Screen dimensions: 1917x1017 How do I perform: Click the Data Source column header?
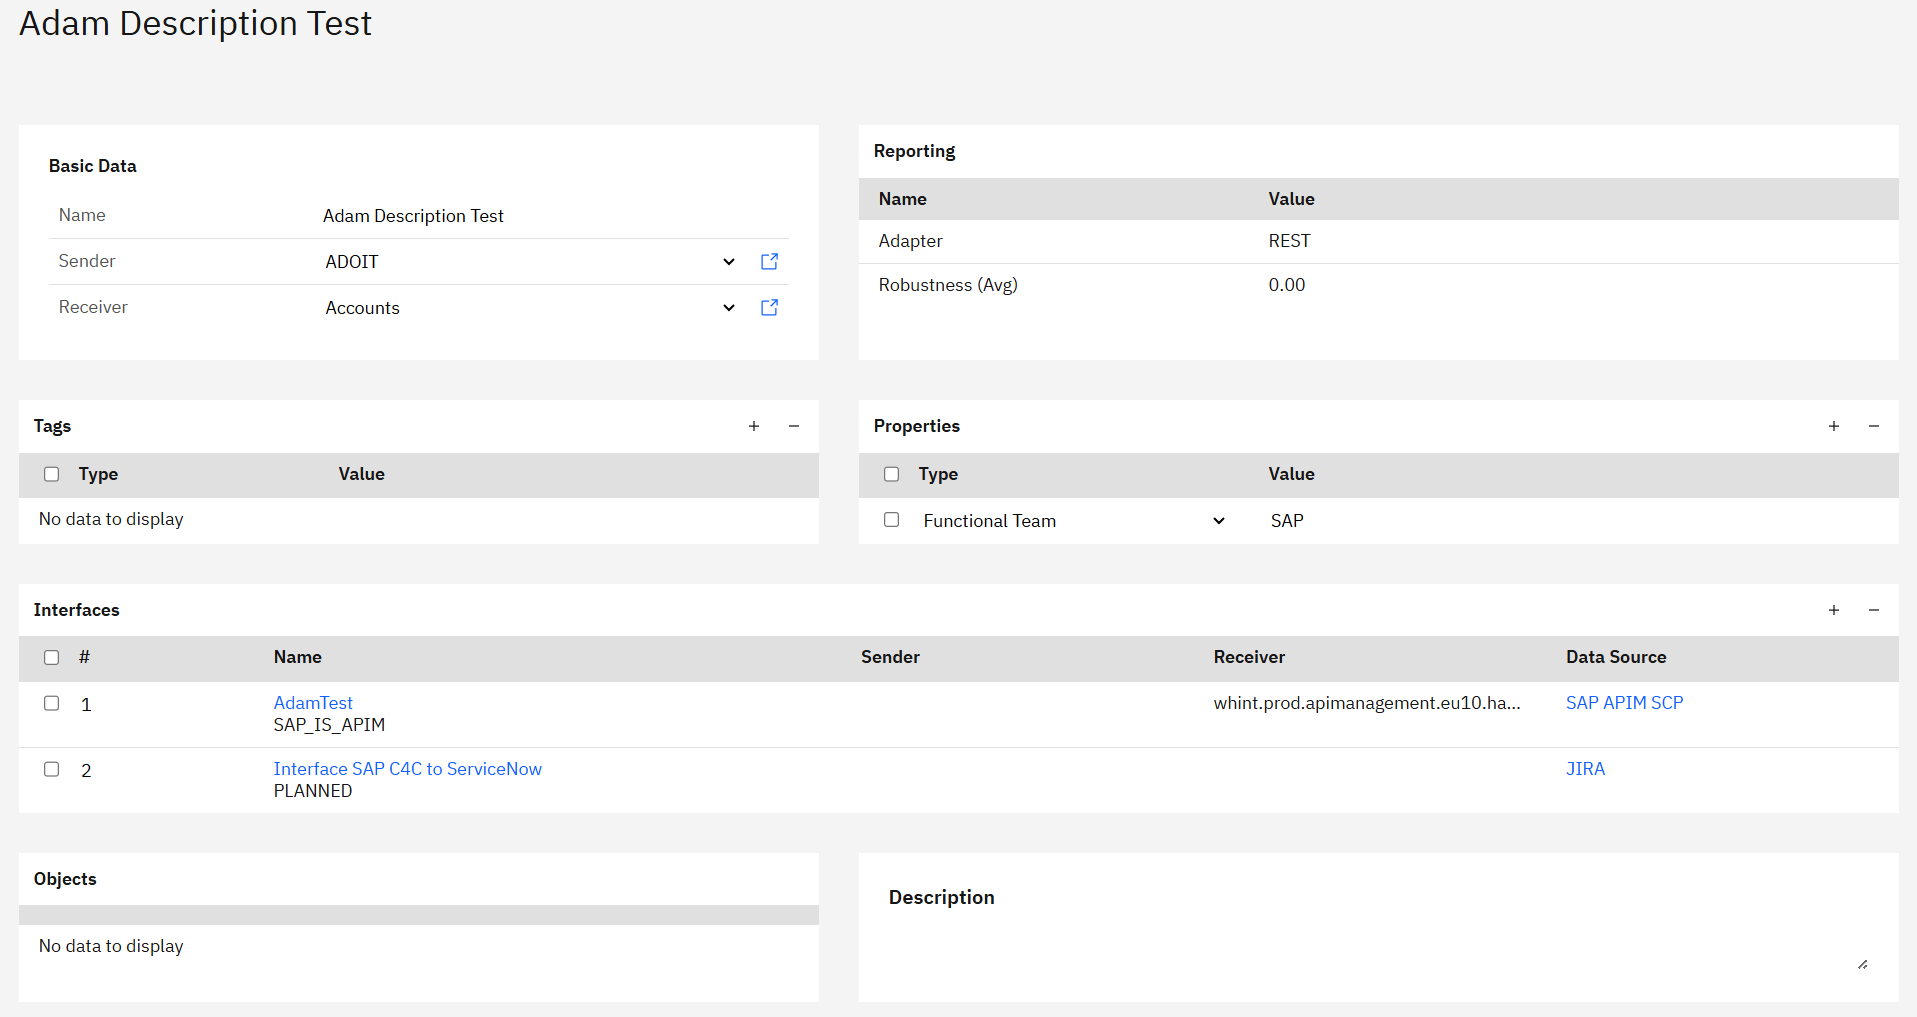point(1615,657)
